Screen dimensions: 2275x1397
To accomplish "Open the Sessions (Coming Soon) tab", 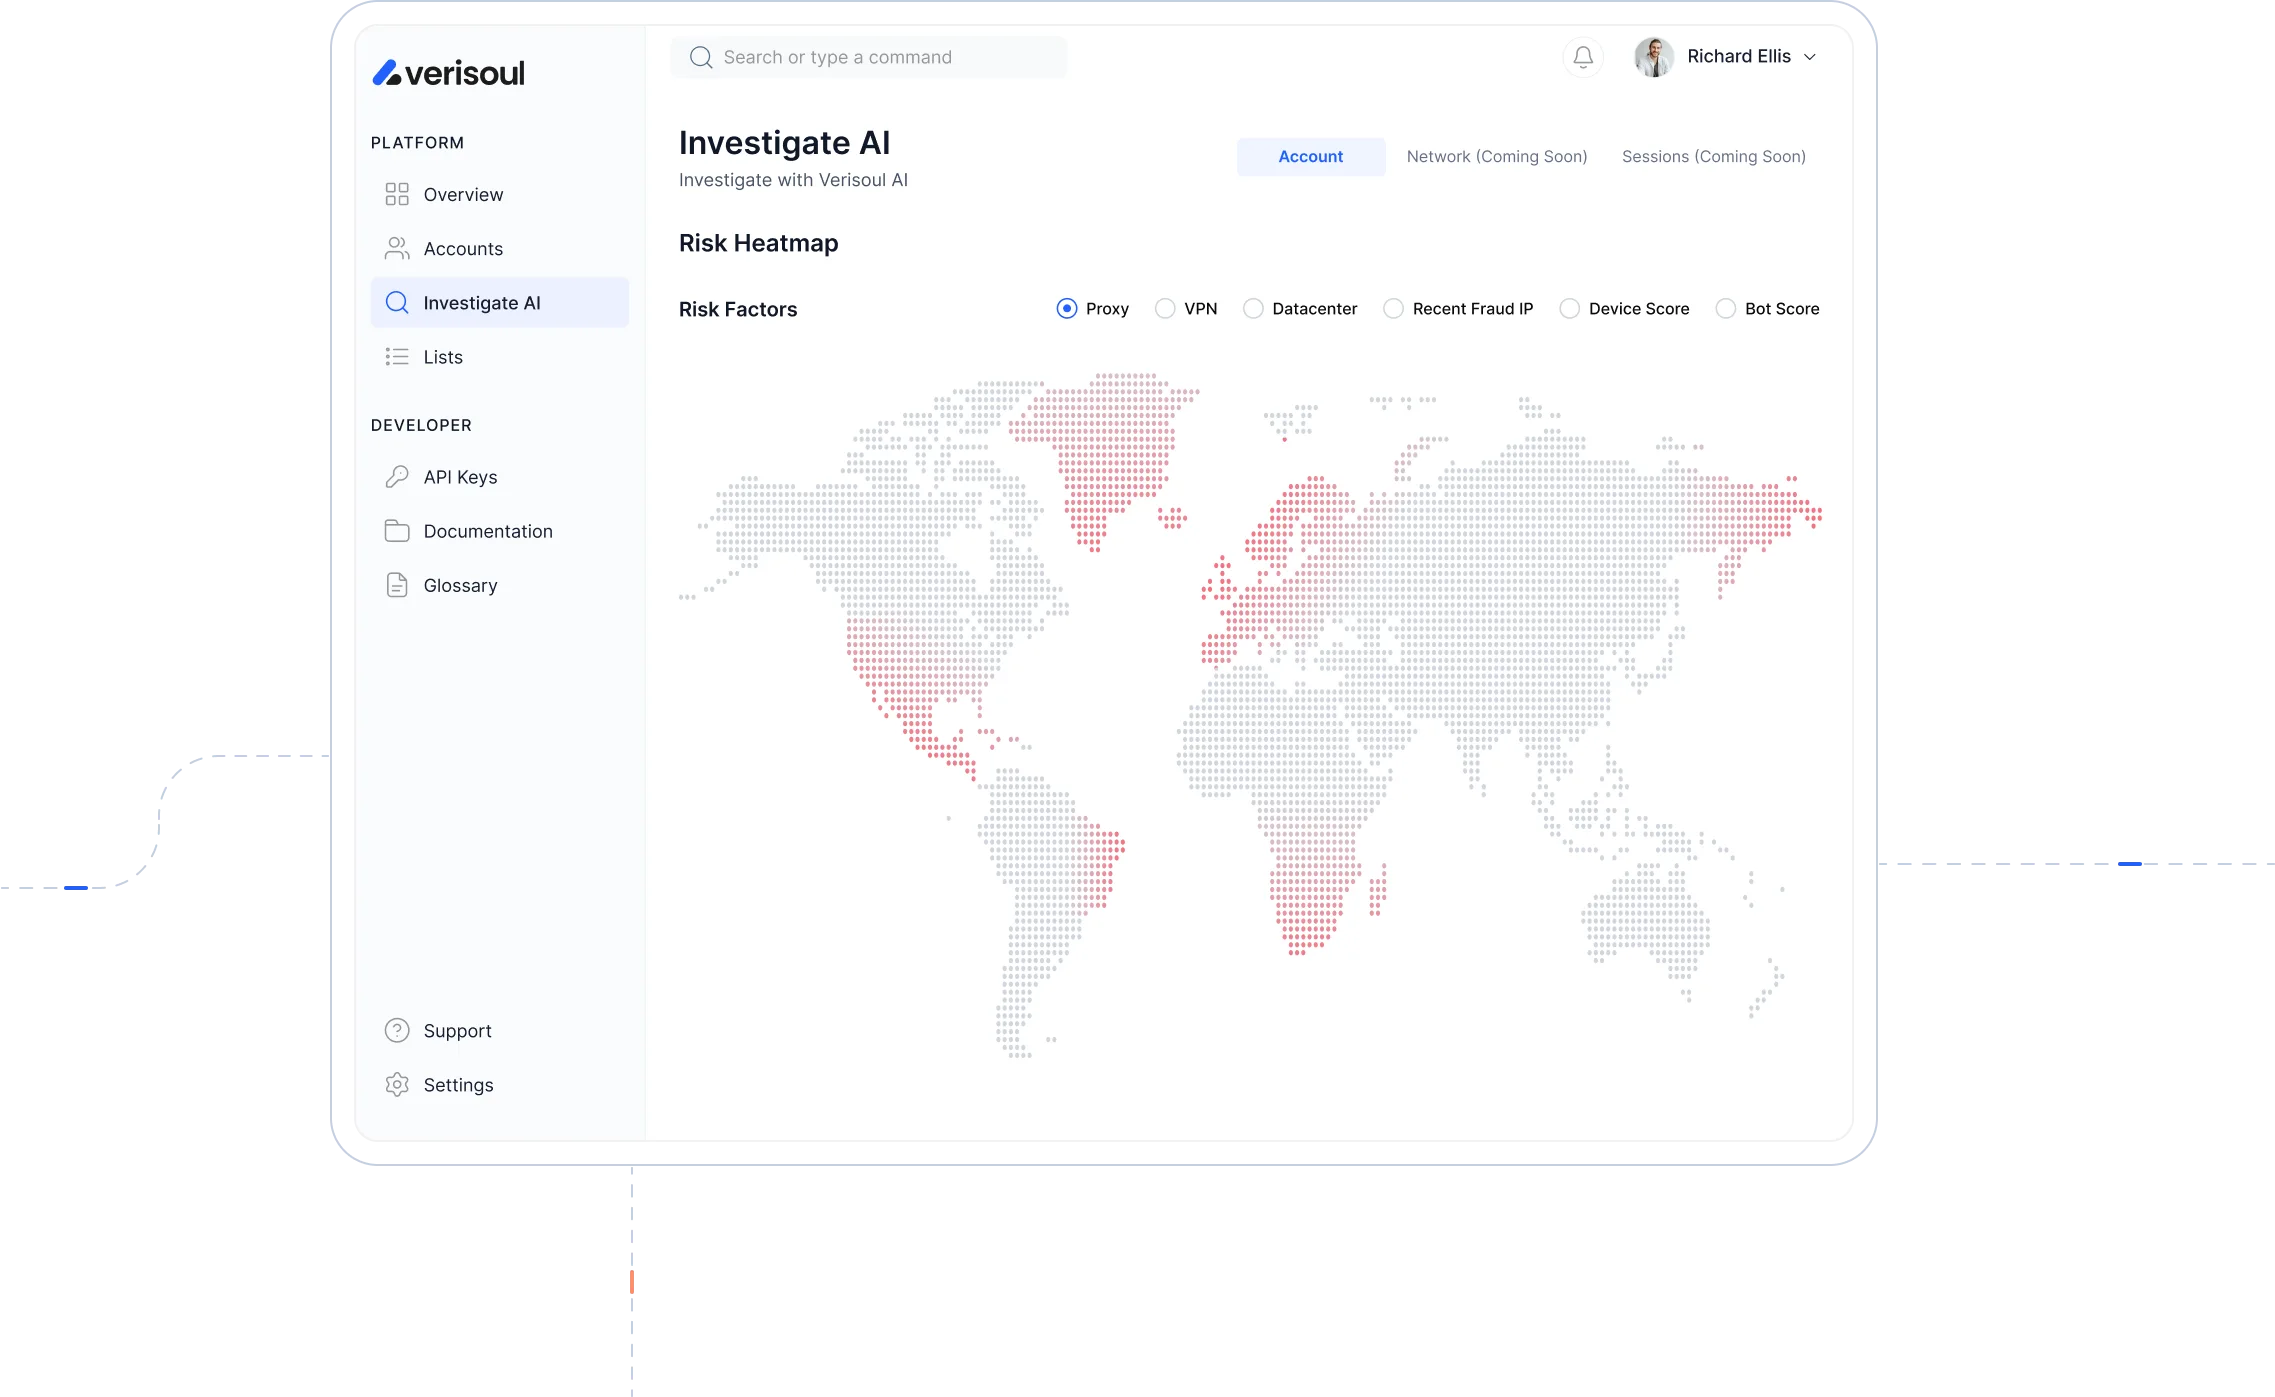I will (1713, 157).
